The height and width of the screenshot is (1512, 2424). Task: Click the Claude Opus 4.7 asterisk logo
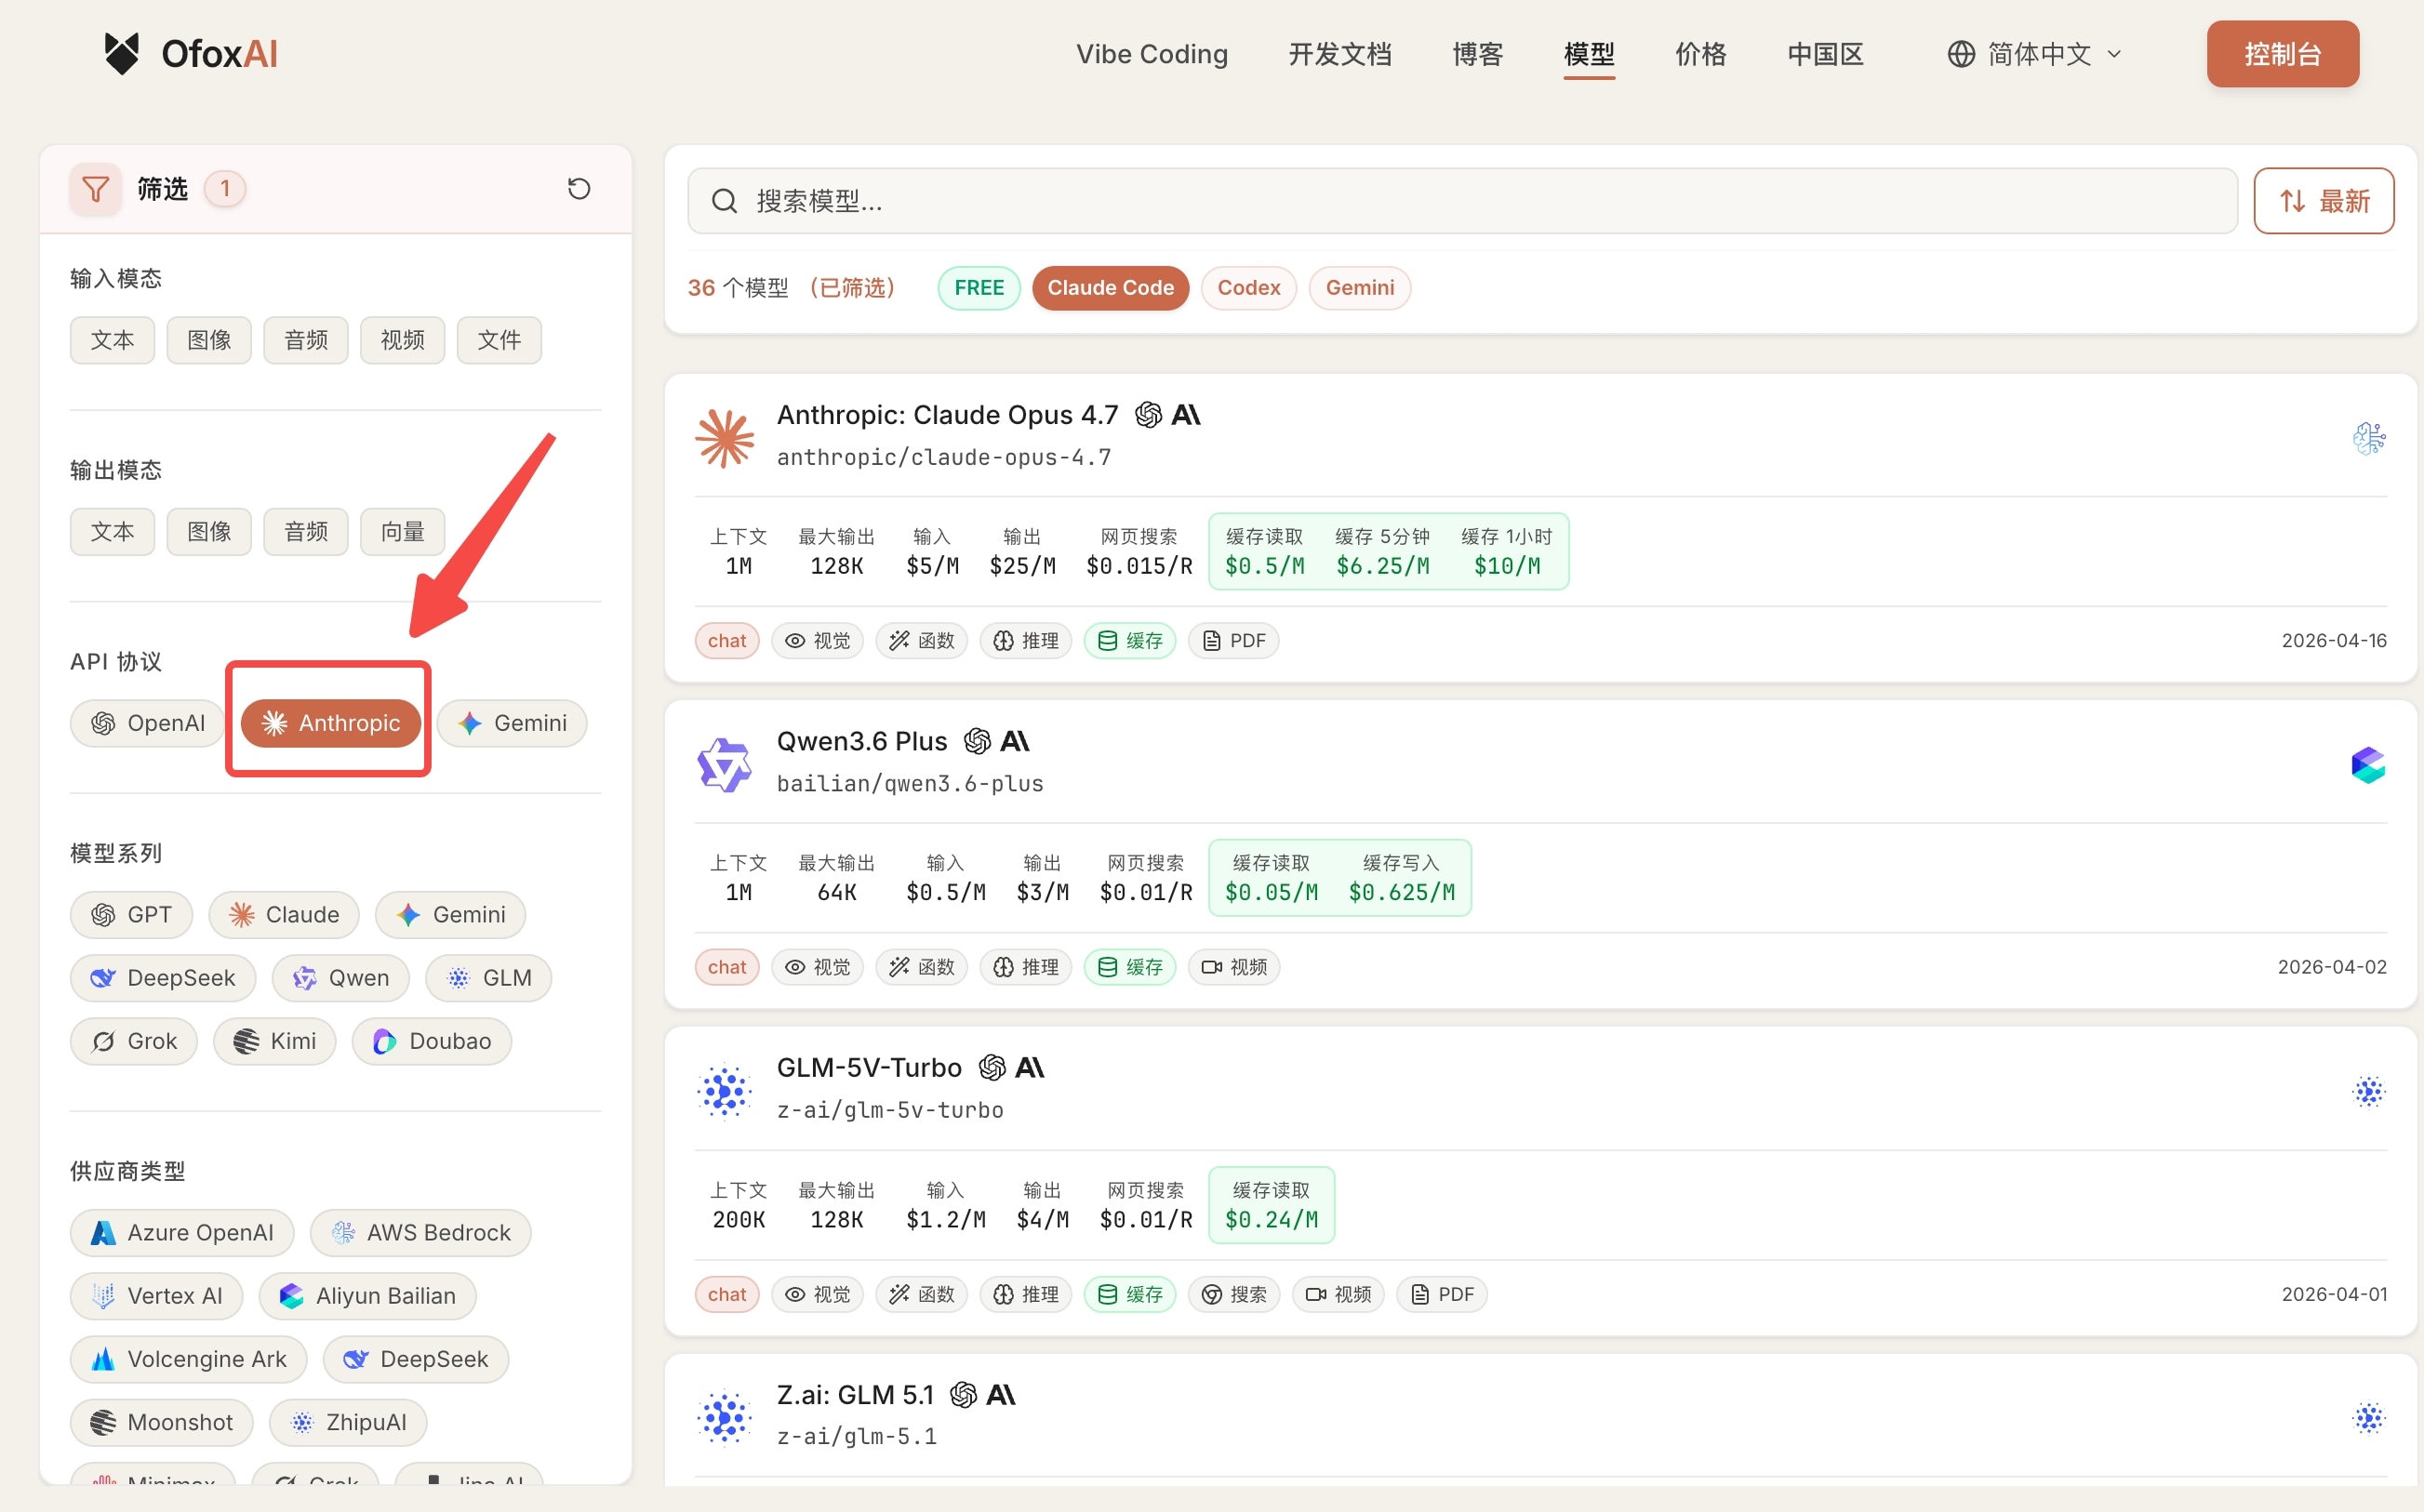click(725, 437)
